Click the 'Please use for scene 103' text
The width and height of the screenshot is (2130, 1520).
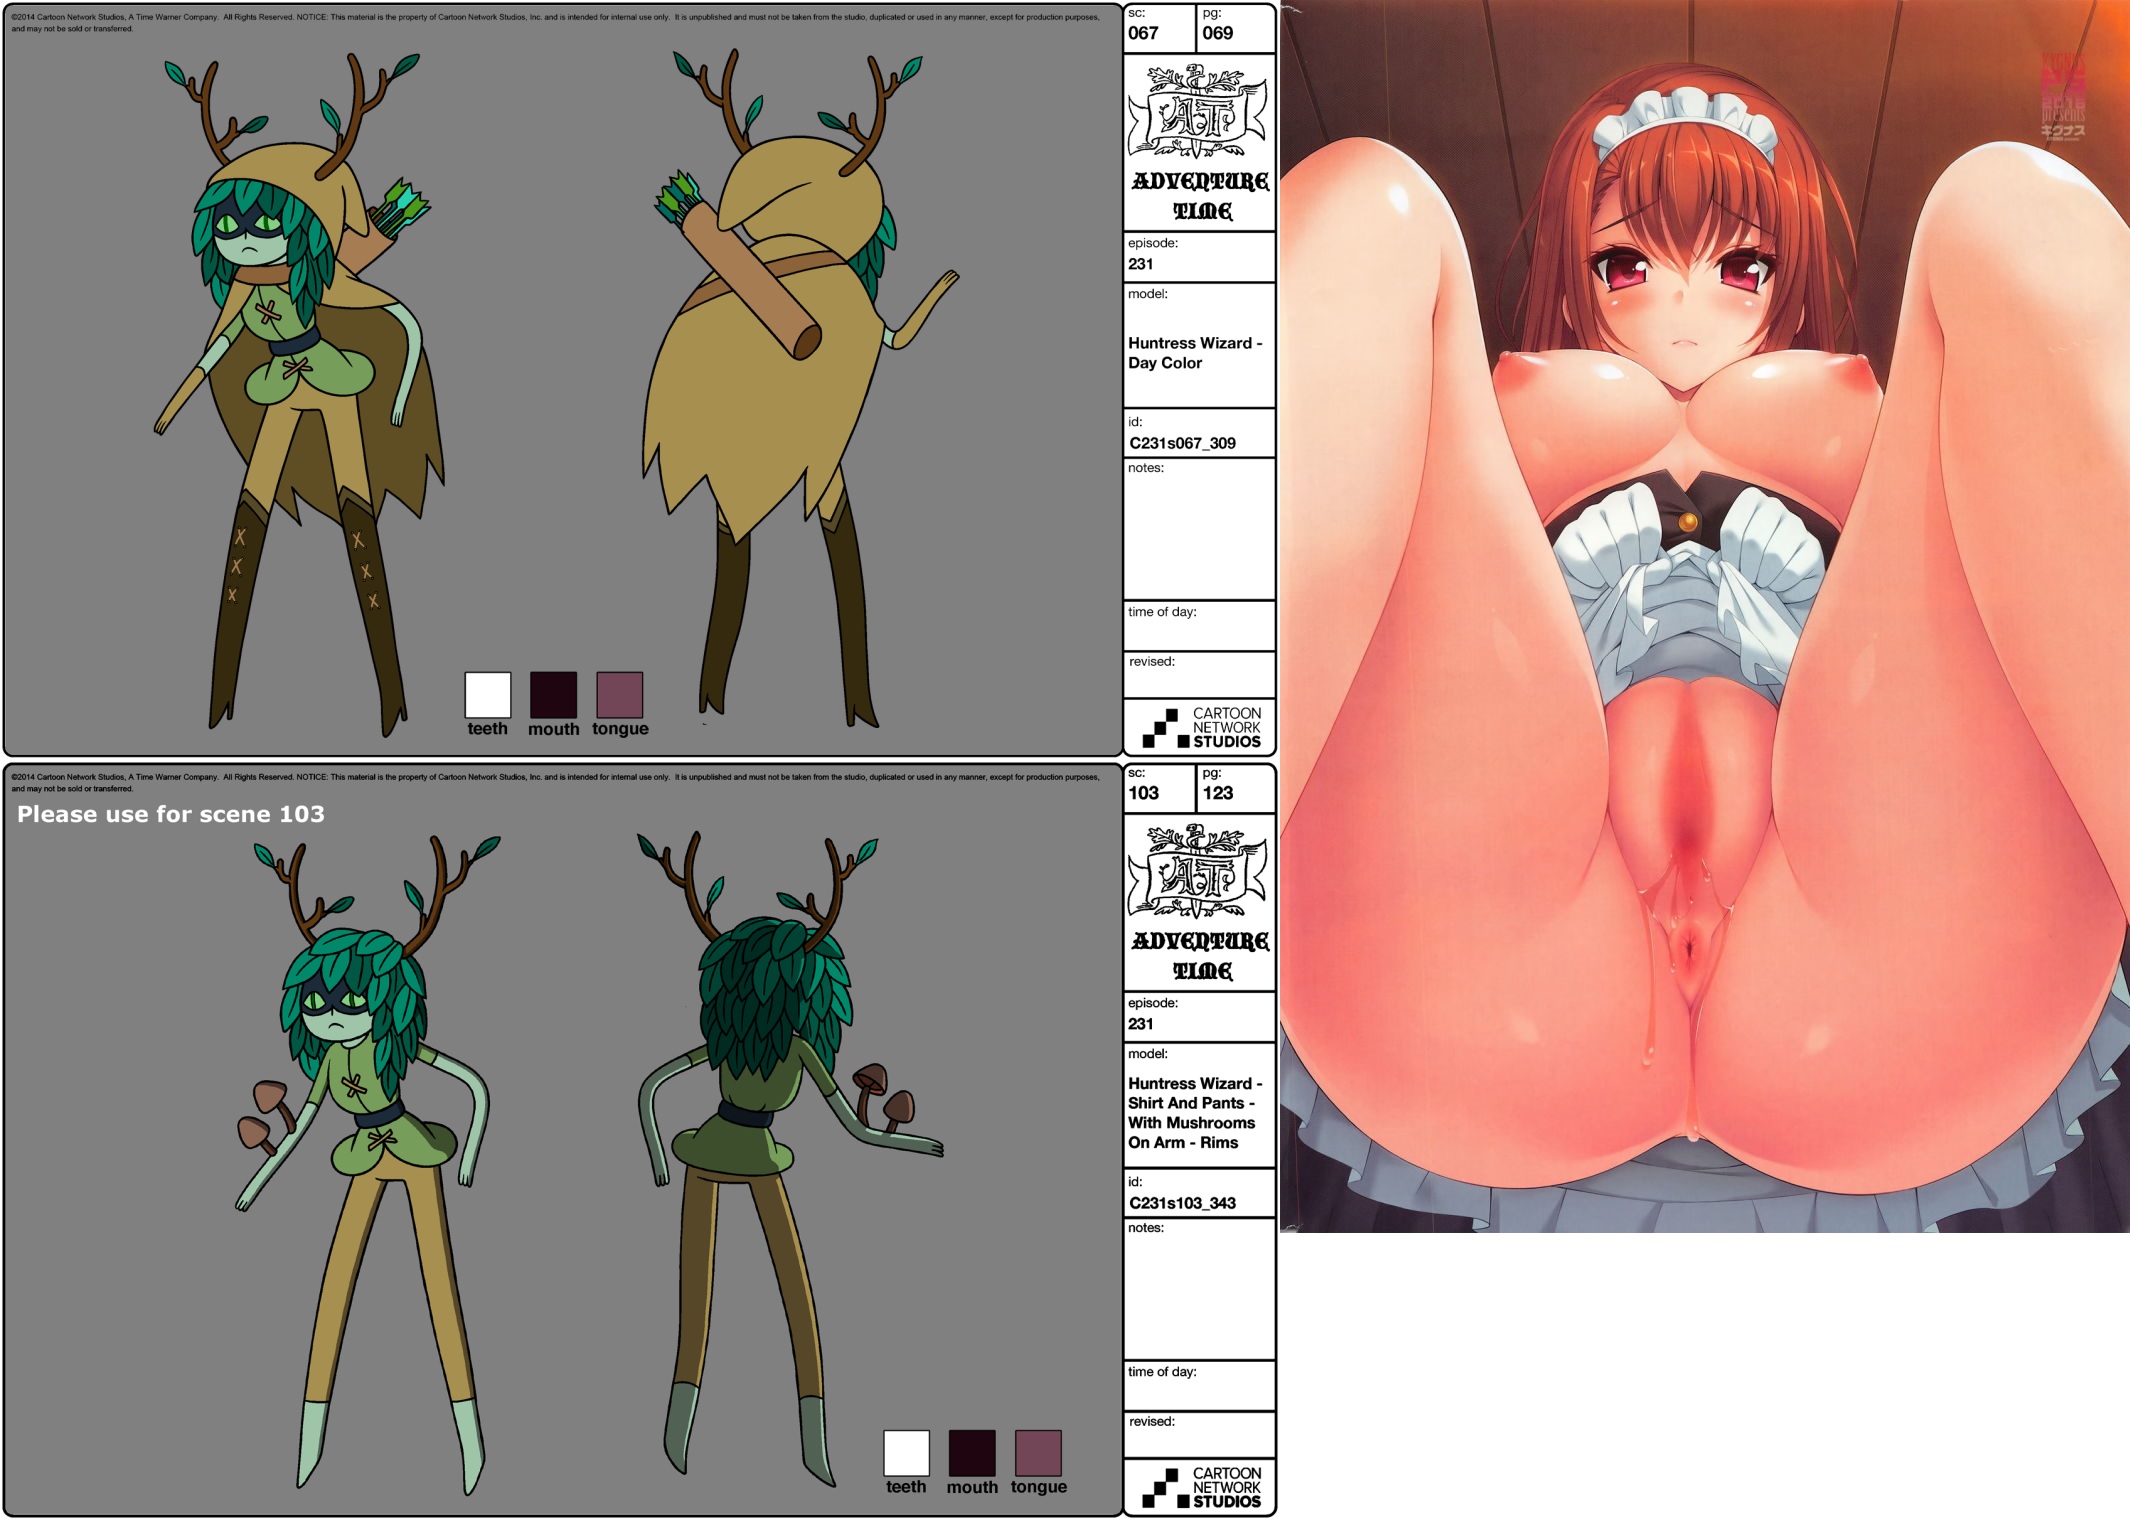tap(171, 814)
